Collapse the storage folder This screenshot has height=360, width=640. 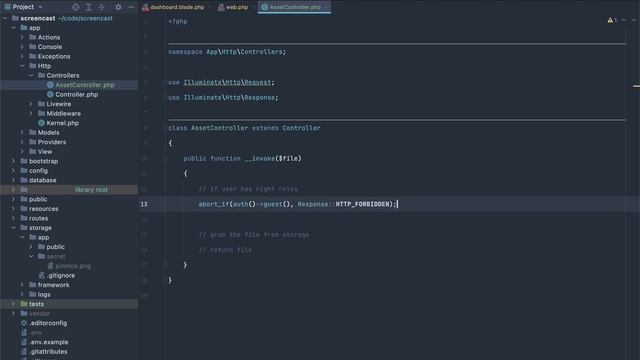click(x=14, y=228)
